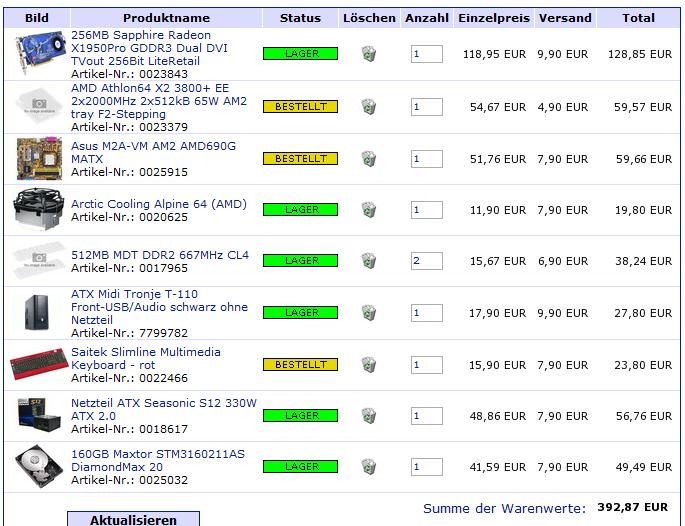This screenshot has height=526, width=685.
Task: Click BESTELLT status badge for Asus M2A-VM
Action: tap(301, 159)
